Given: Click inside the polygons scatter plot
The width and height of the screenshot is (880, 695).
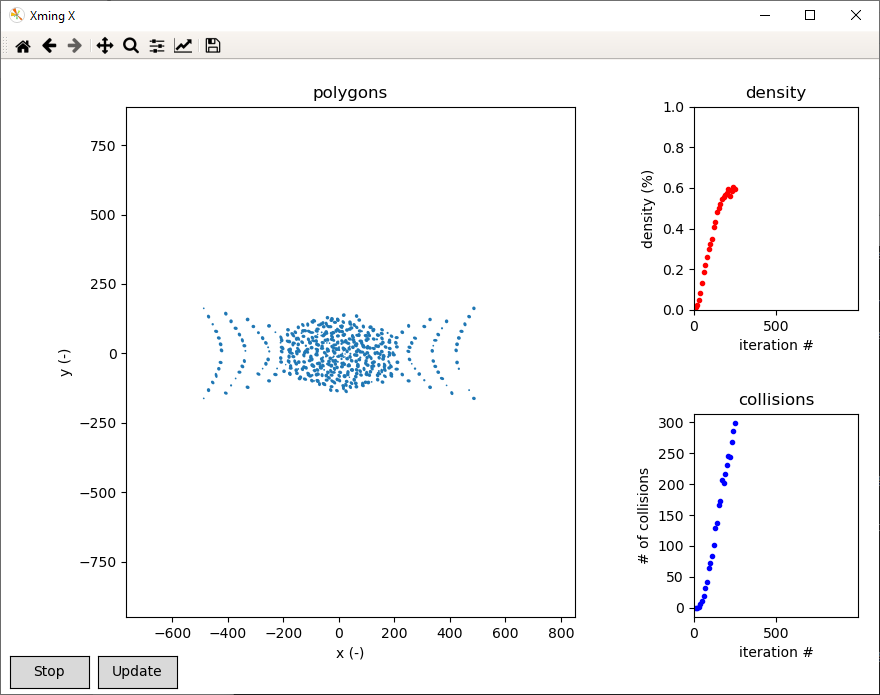Looking at the screenshot, I should (350, 480).
